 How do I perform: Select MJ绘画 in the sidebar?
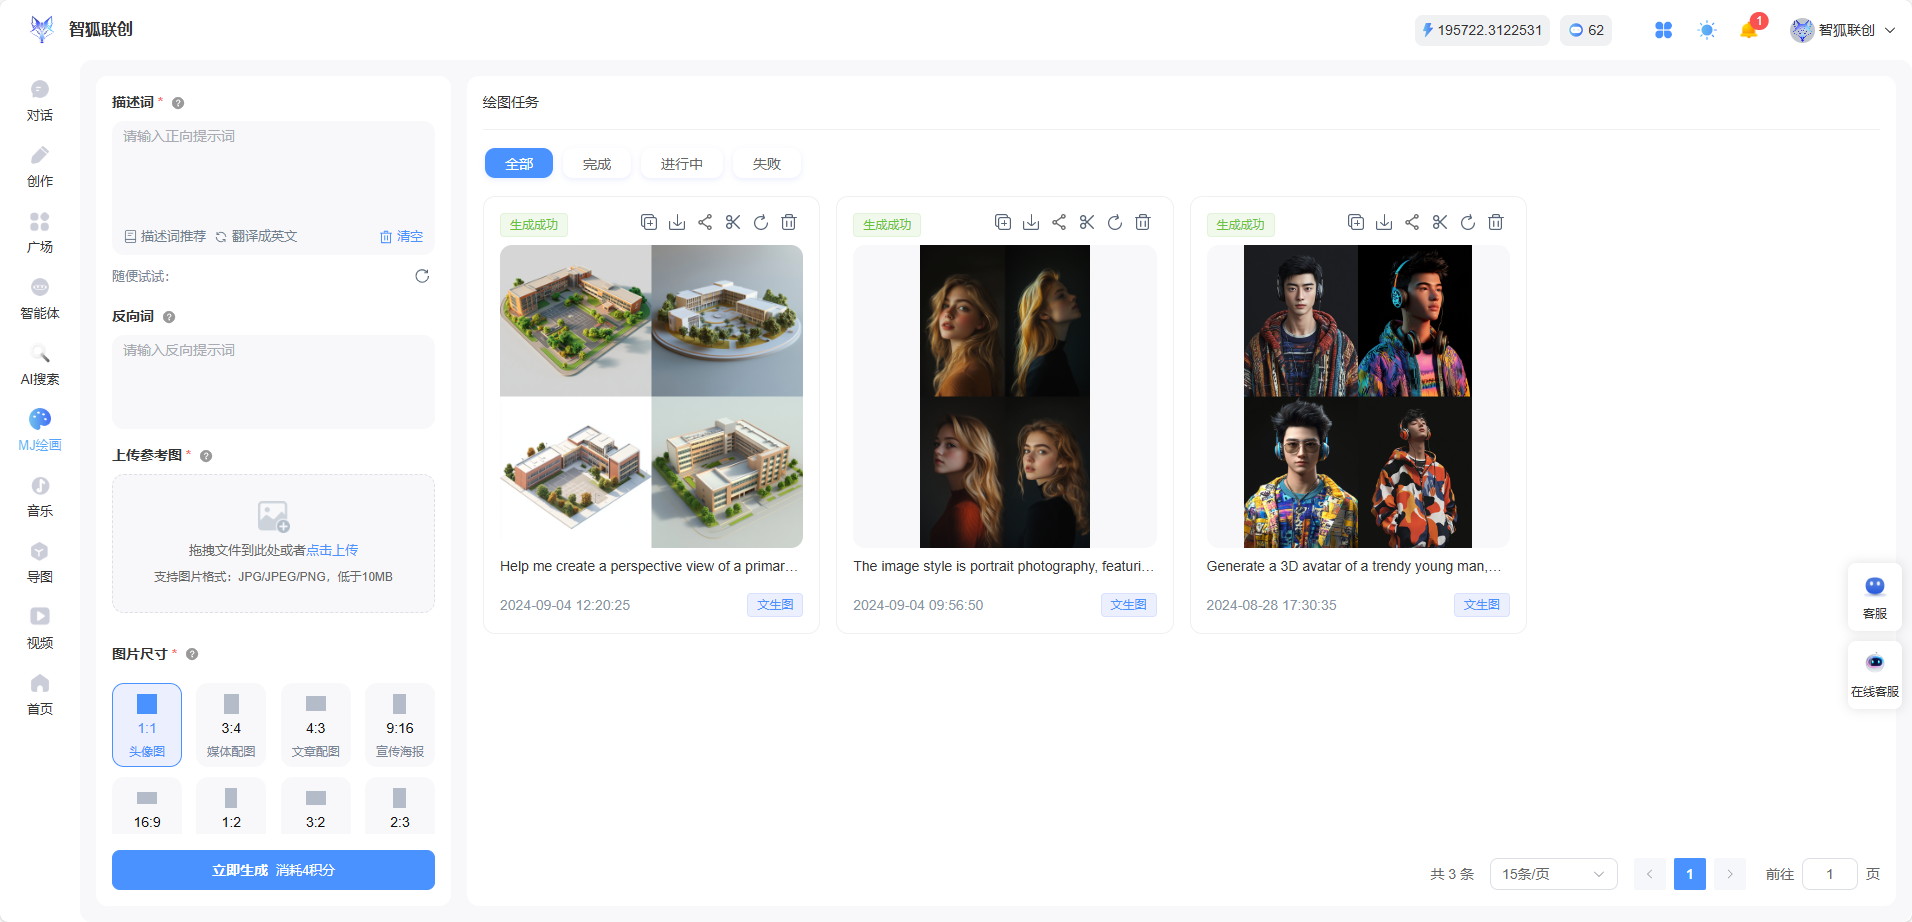click(x=40, y=431)
